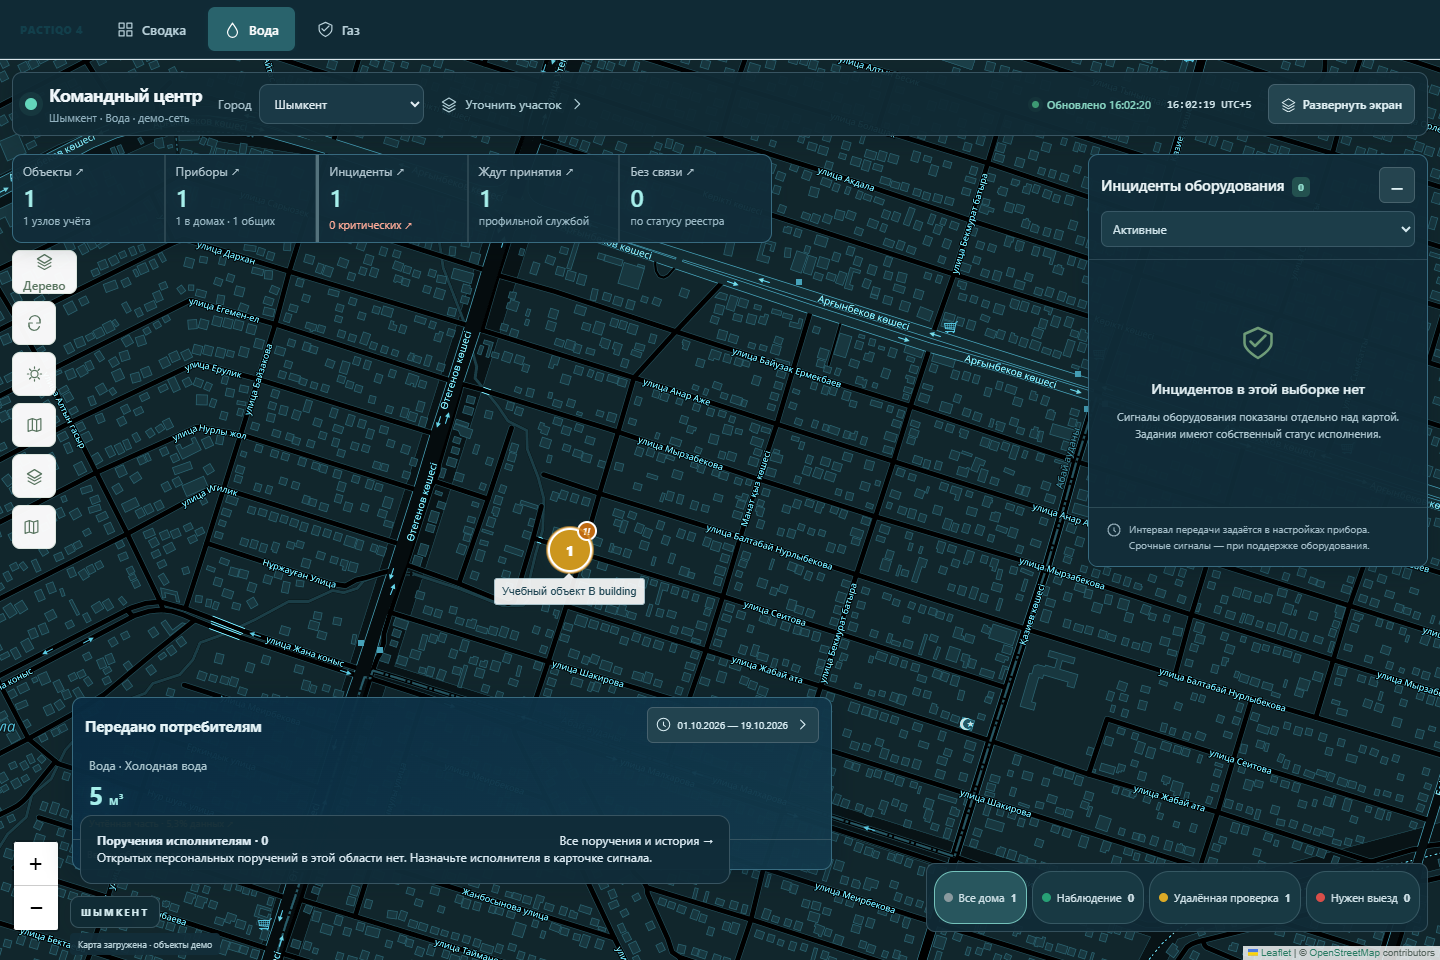Toggle the Удалённая проверка filter chip

coord(1224,898)
